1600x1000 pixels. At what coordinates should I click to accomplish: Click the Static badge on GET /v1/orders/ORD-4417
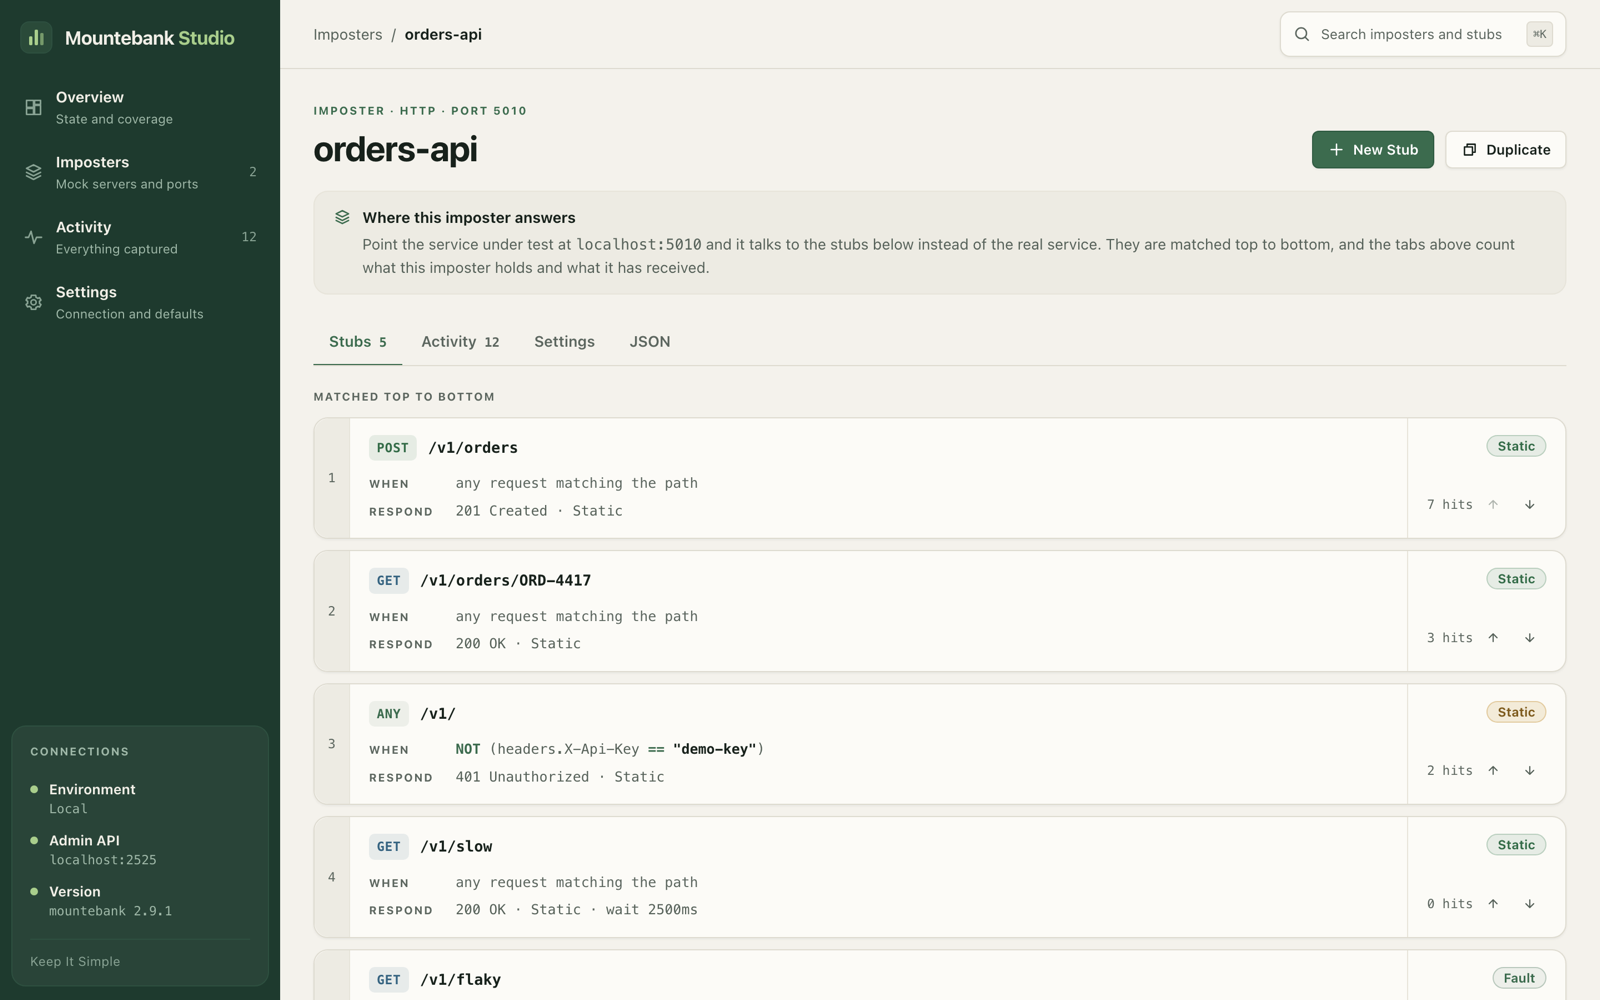coord(1516,579)
